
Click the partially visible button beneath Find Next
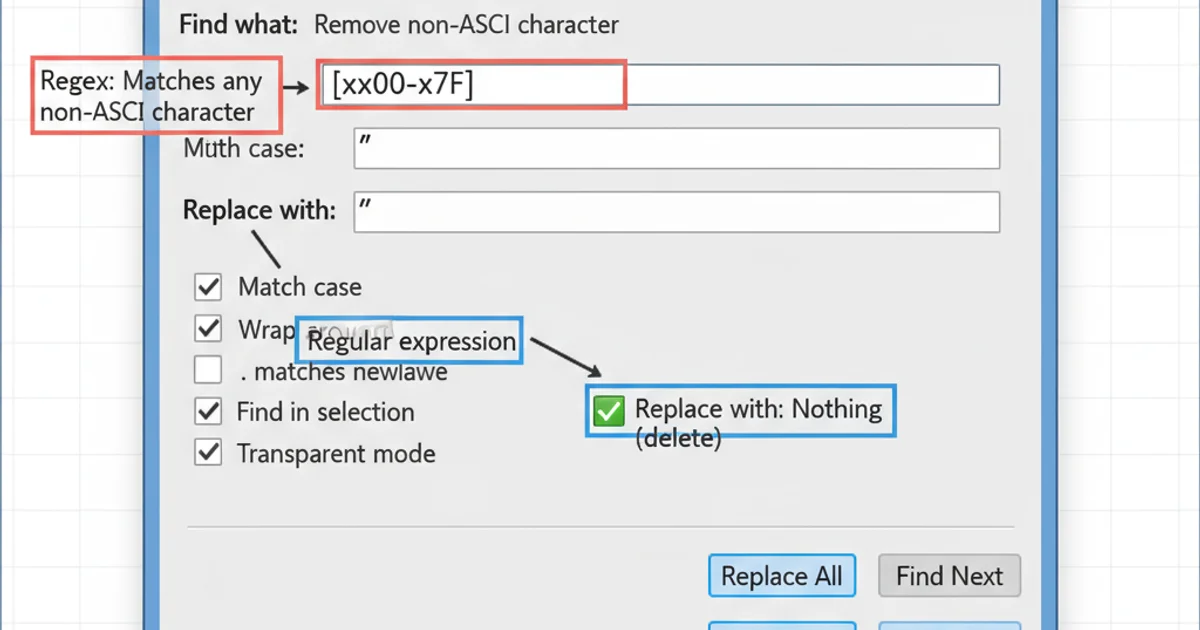[949, 625]
